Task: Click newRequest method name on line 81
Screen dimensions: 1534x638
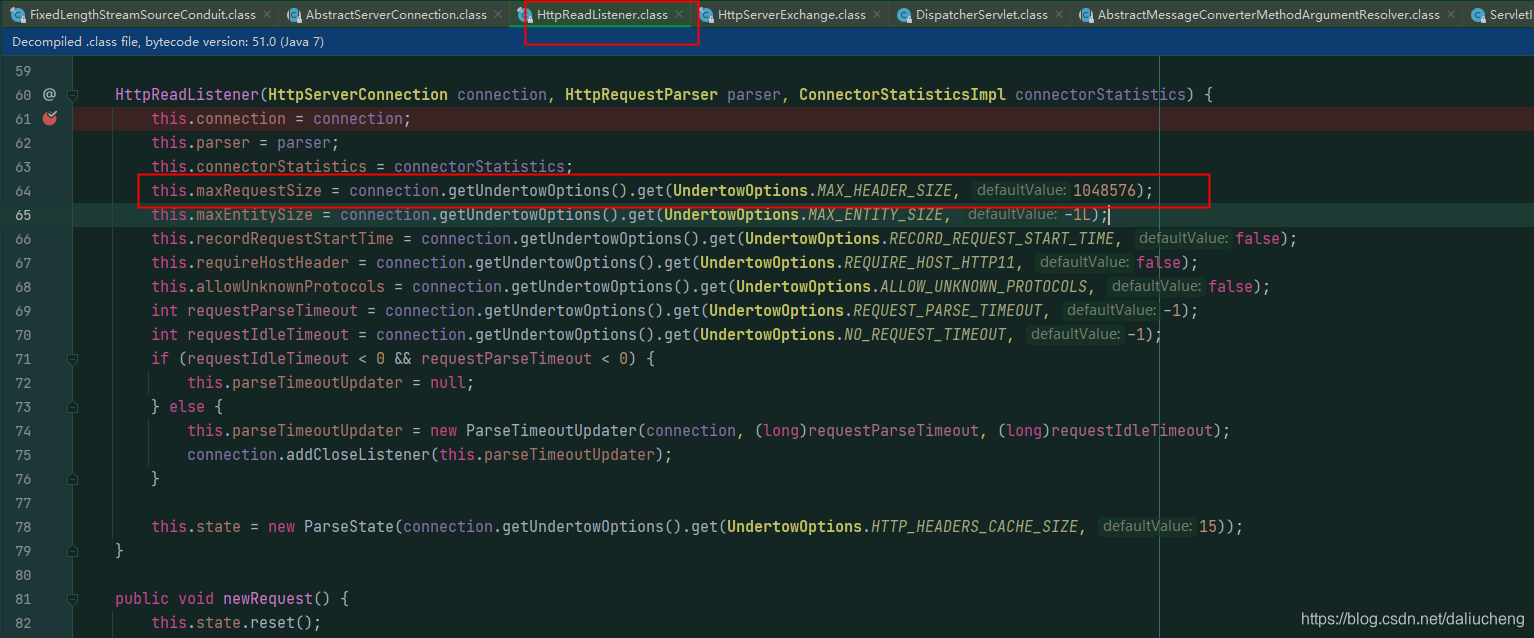Action: 268,598
